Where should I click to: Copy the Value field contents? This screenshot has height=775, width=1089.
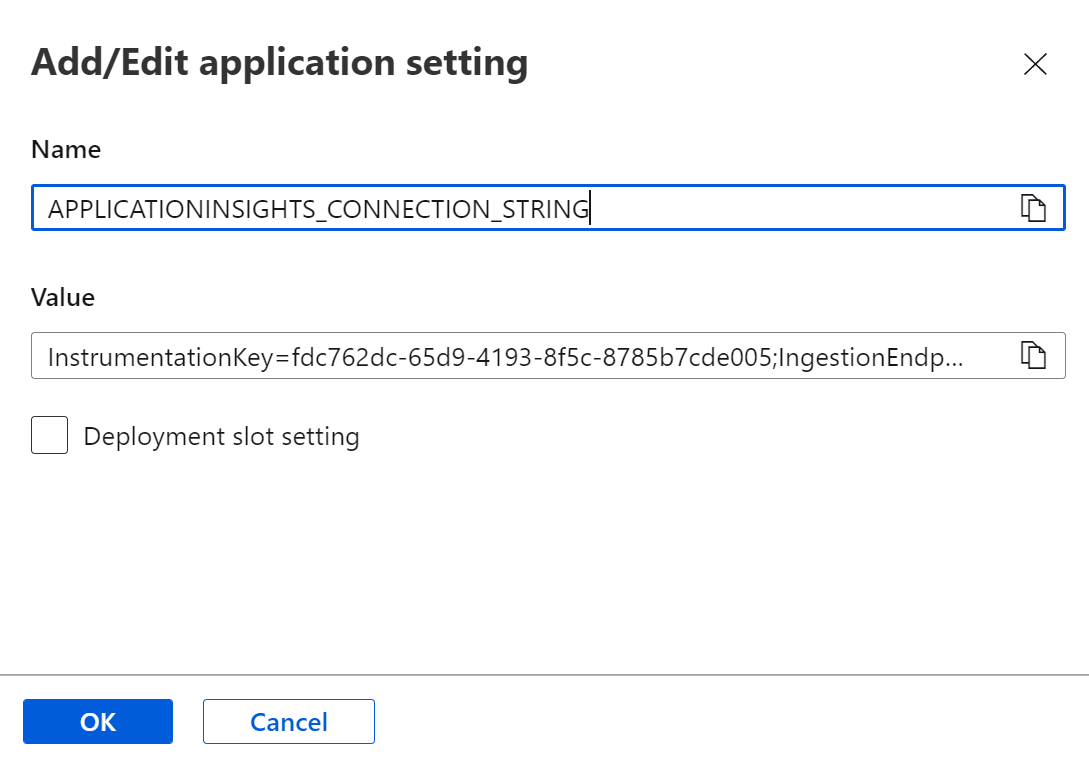1033,355
